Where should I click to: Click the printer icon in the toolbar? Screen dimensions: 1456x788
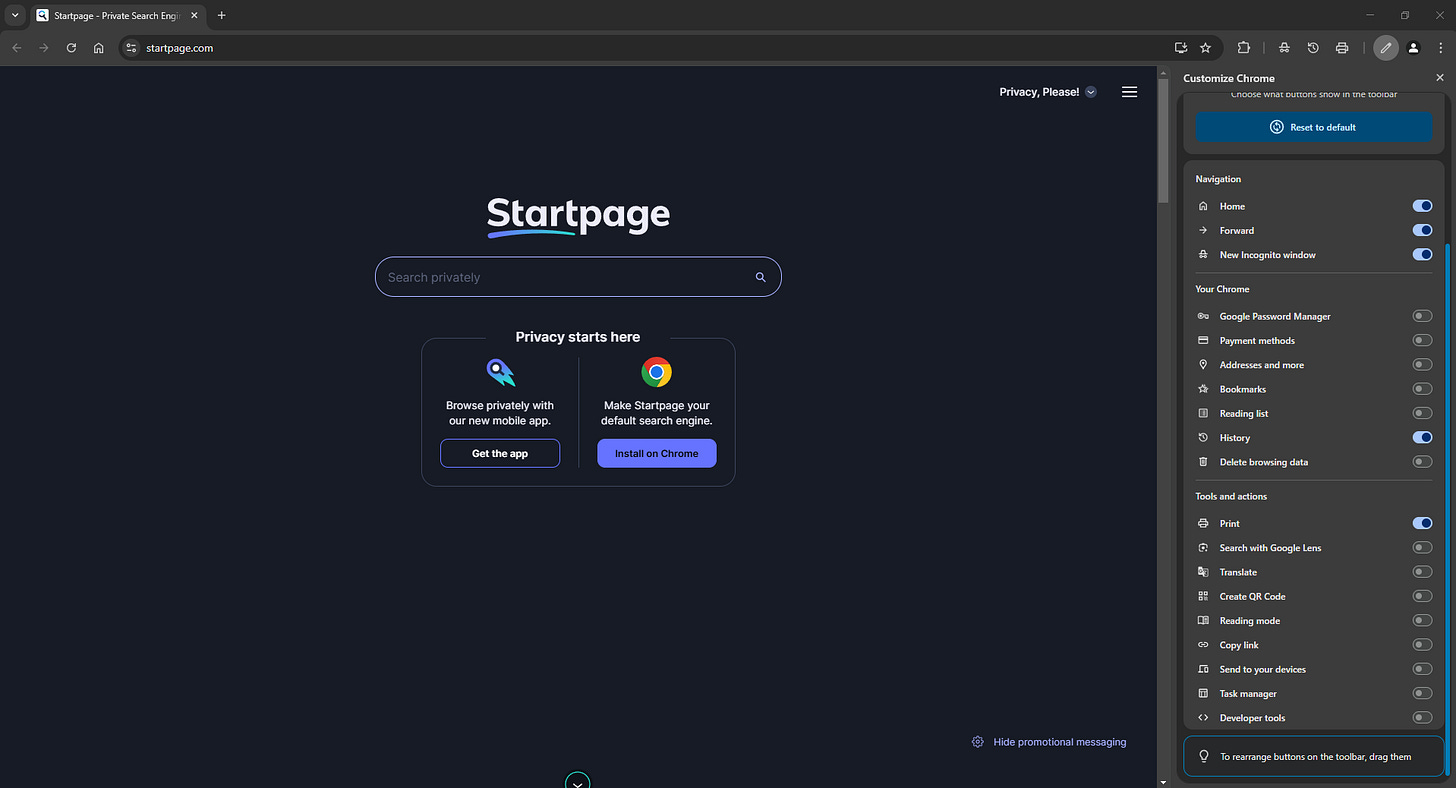1342,47
